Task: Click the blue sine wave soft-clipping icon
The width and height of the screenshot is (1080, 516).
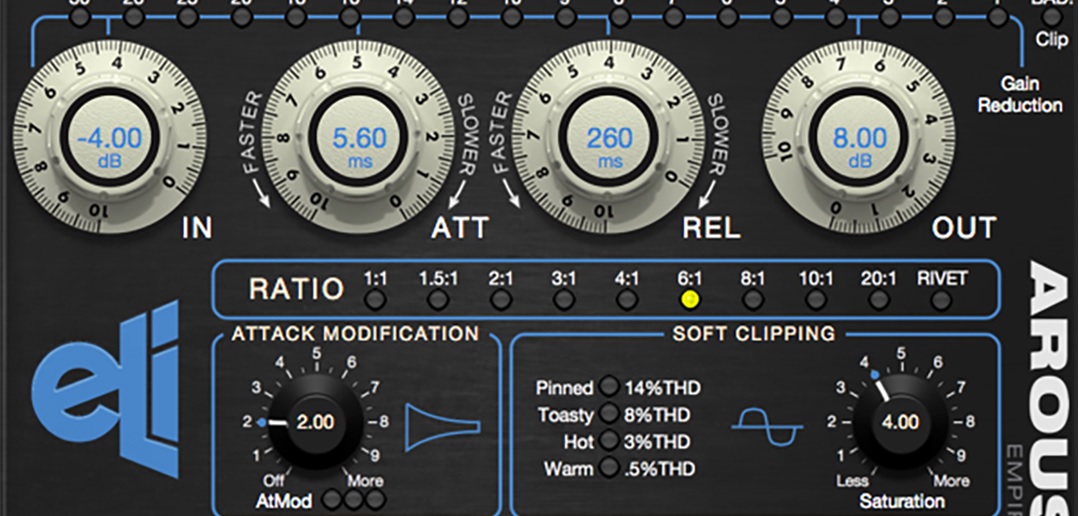Action: [767, 427]
